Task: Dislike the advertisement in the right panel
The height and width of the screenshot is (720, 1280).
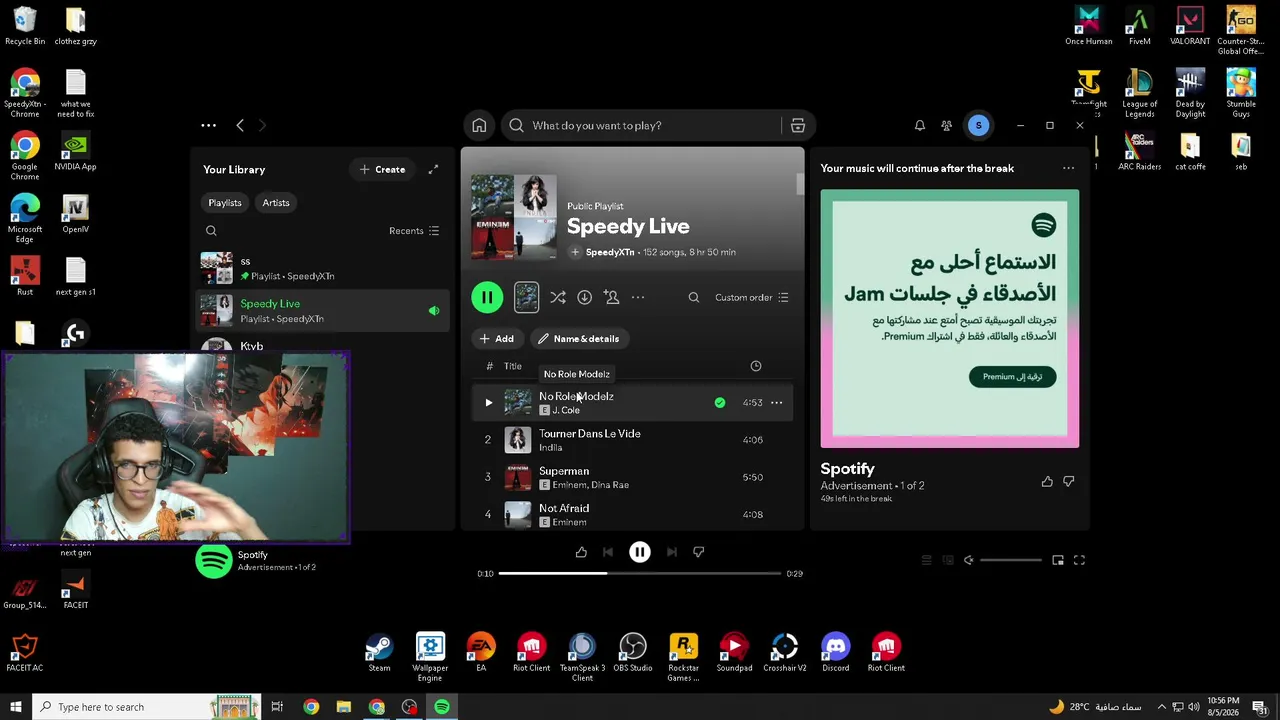Action: pyautogui.click(x=1069, y=482)
